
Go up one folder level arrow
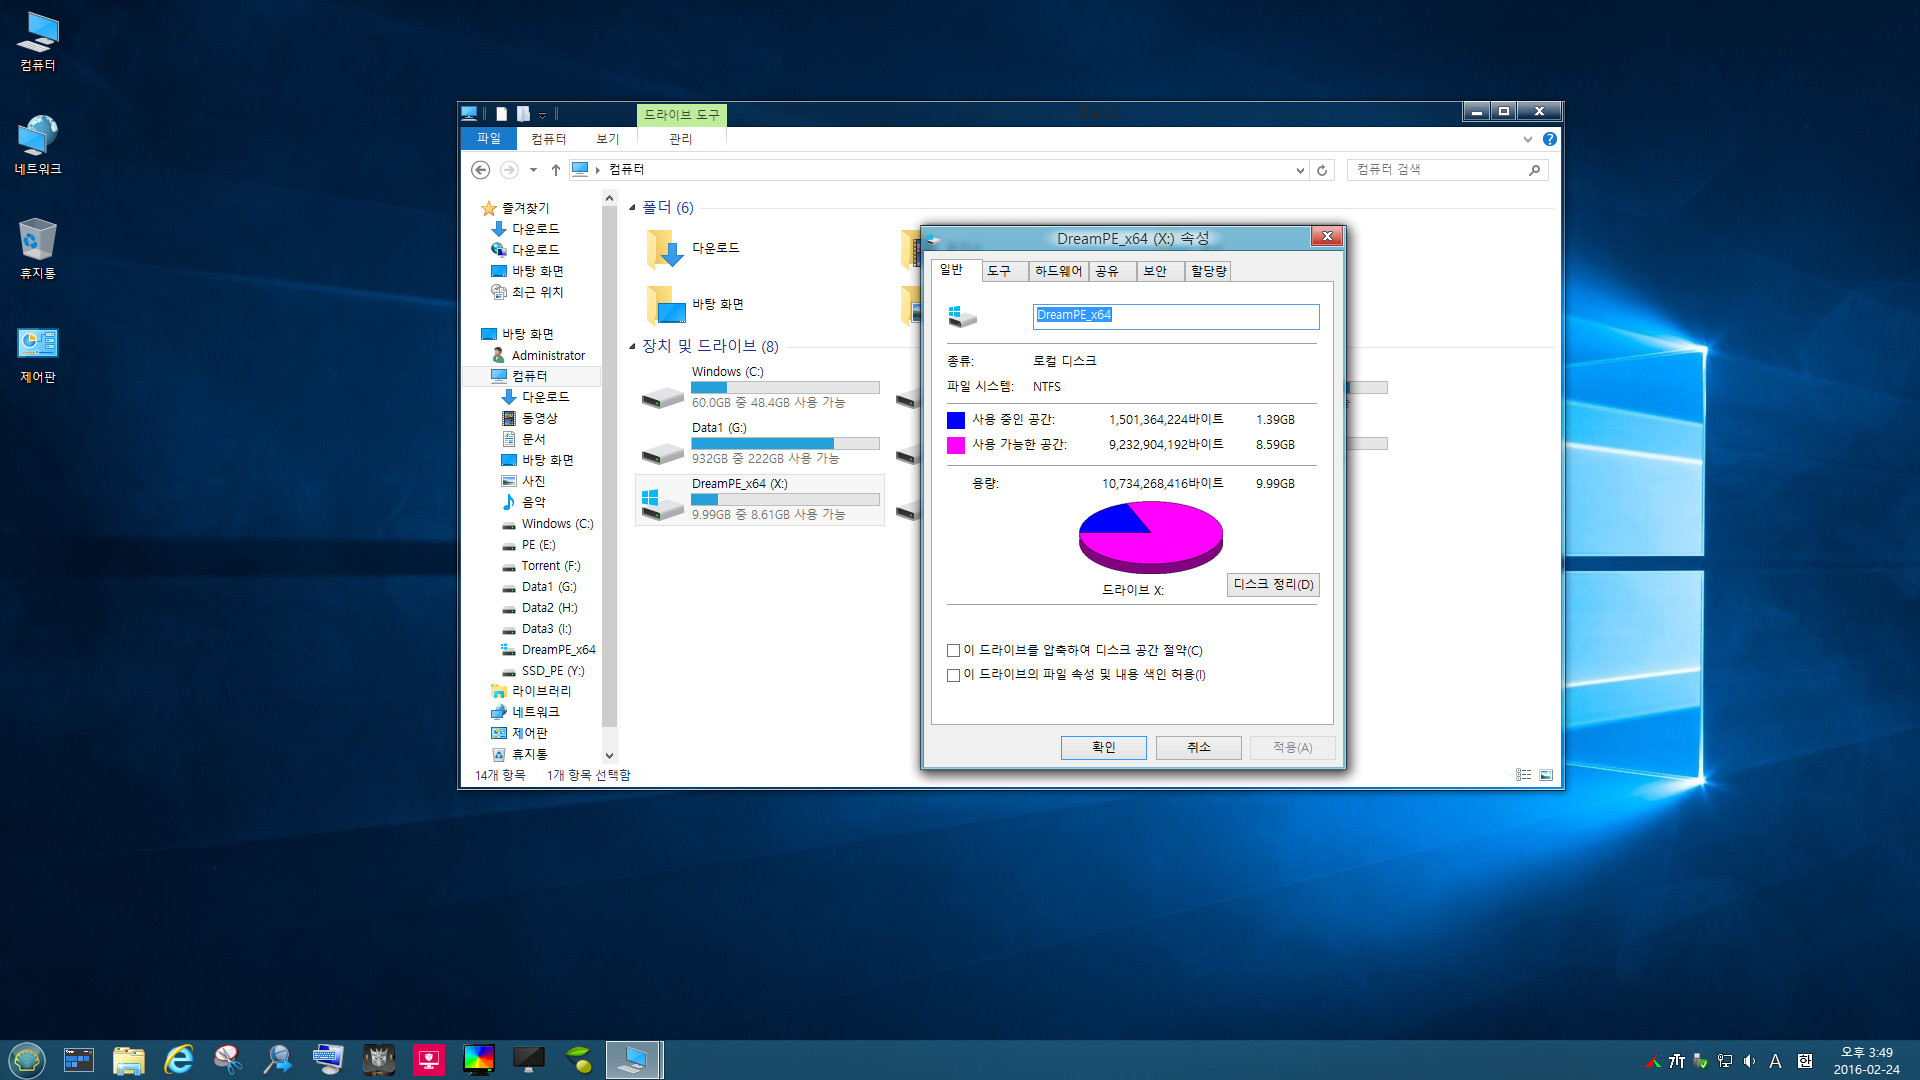click(556, 170)
